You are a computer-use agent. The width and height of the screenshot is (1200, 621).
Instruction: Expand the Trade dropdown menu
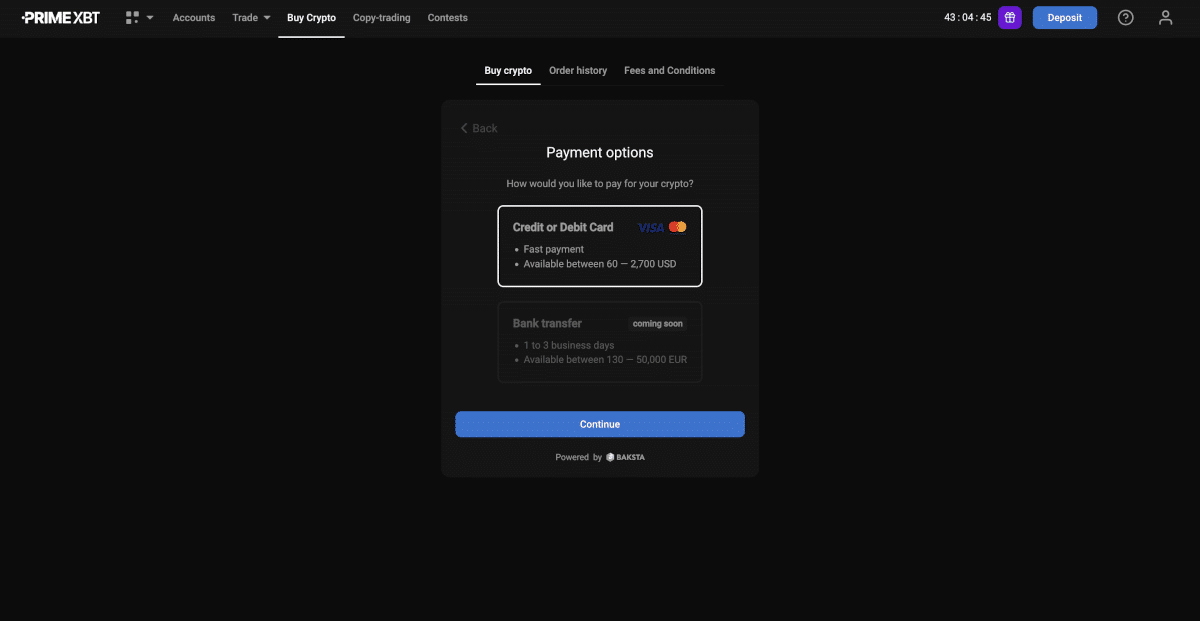[x=251, y=18]
